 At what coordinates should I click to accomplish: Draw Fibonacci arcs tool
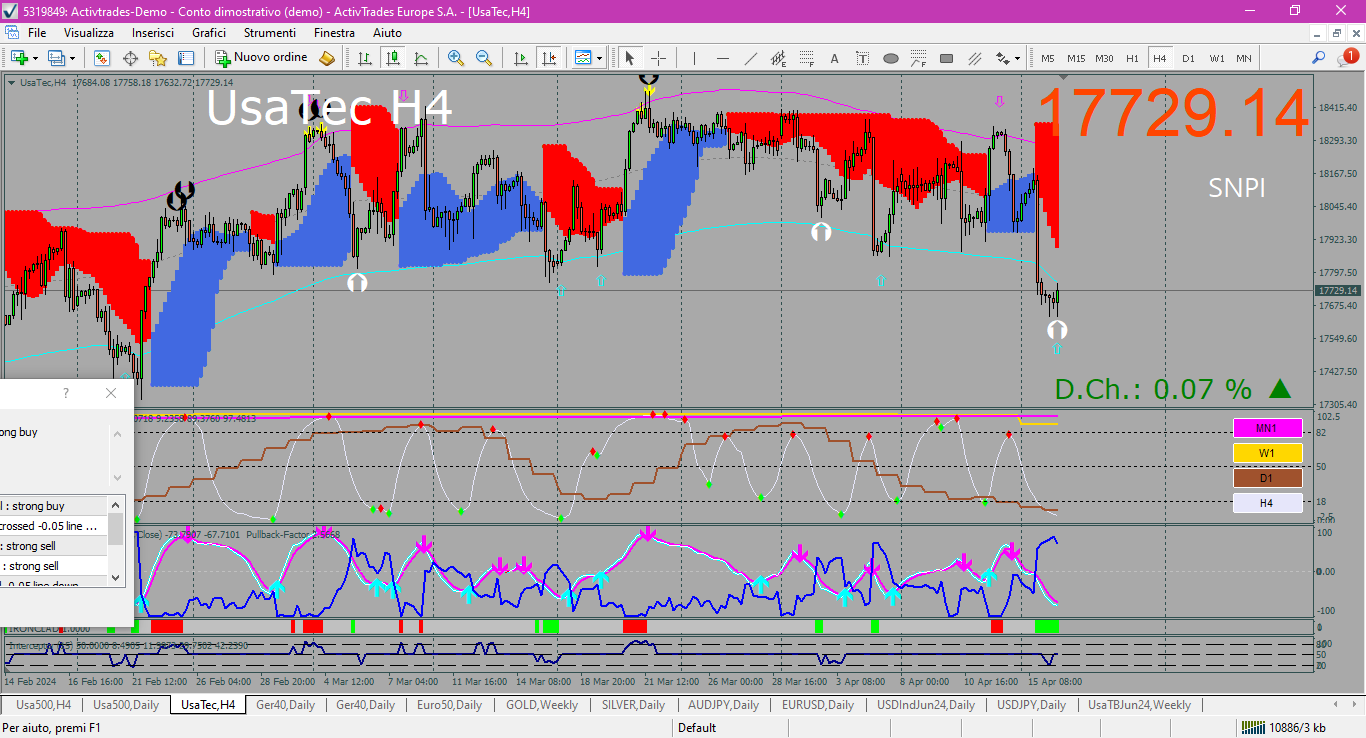click(x=918, y=58)
